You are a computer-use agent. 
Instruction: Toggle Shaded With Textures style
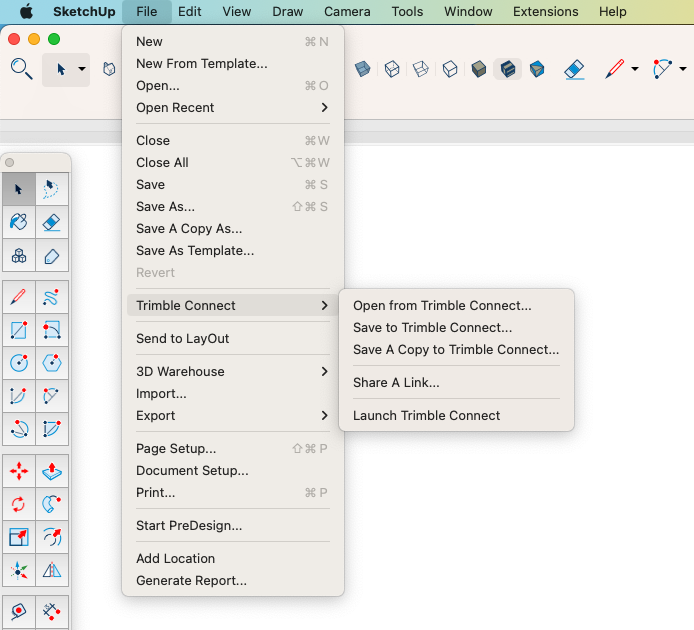coord(508,69)
